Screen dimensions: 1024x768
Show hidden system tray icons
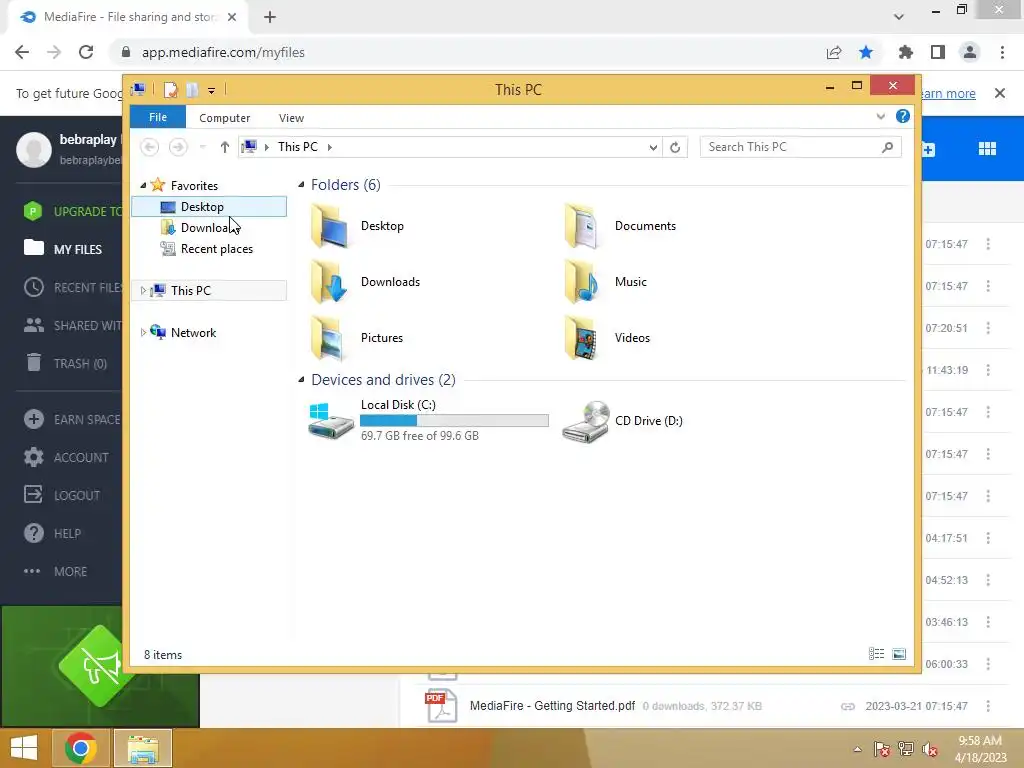pyautogui.click(x=857, y=749)
